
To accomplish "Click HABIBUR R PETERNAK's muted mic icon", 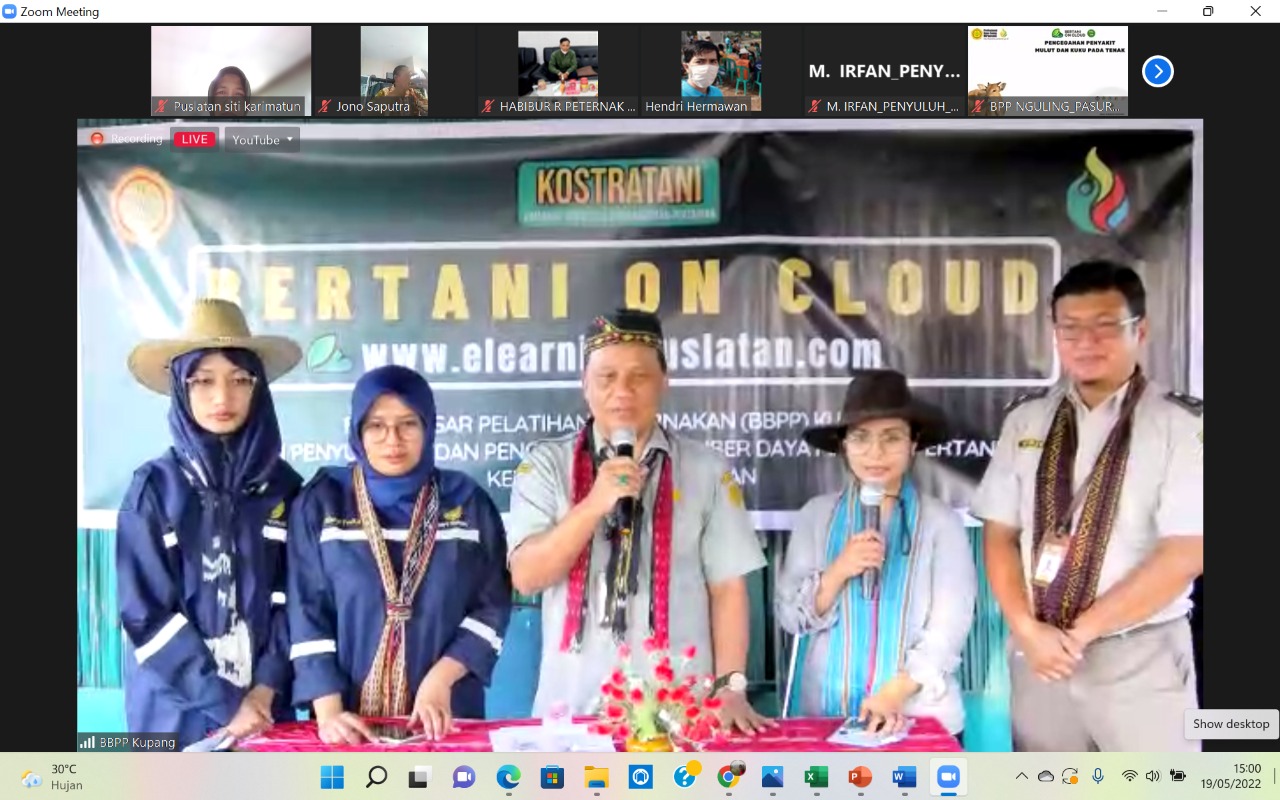I will 488,106.
